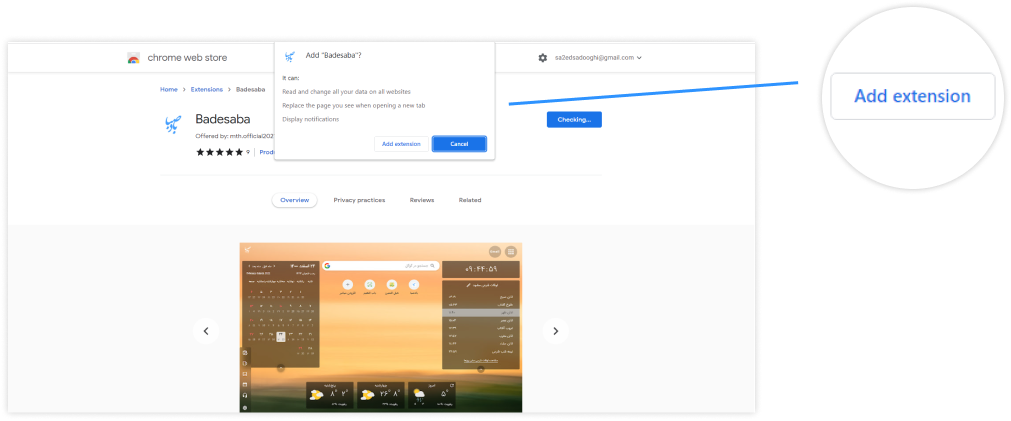This screenshot has height=421, width=1011.
Task: Open the category link beside the star rating
Action: [x=266, y=152]
